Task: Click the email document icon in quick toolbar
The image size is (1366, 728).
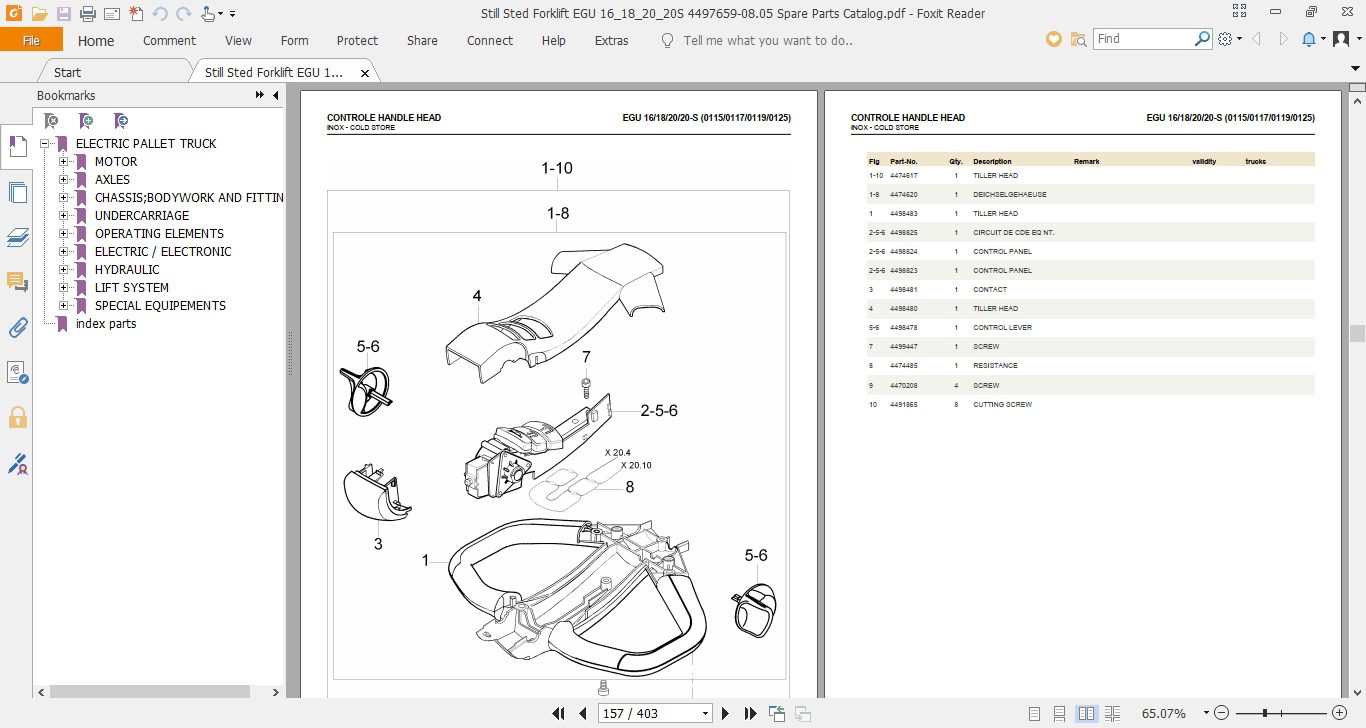Action: point(111,14)
